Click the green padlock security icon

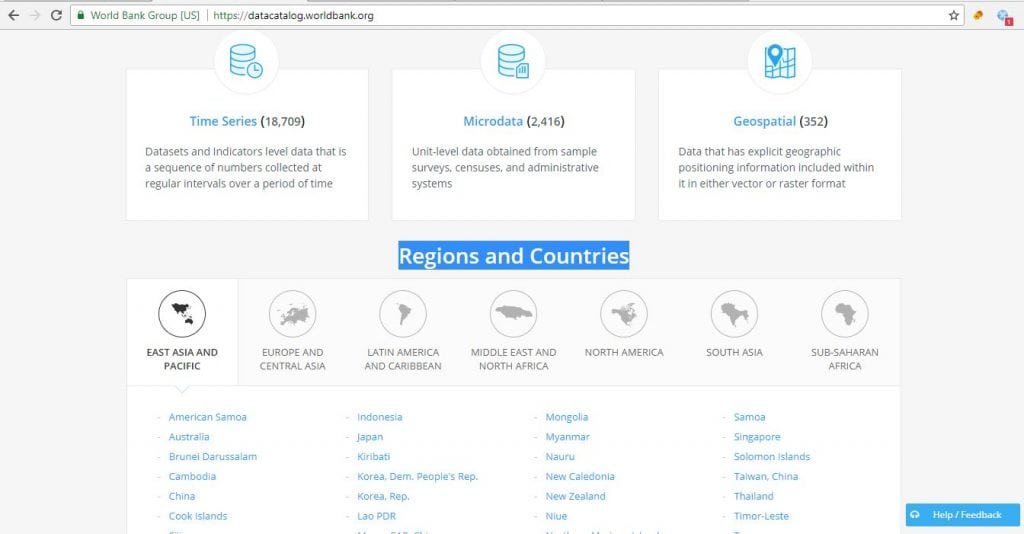(81, 15)
